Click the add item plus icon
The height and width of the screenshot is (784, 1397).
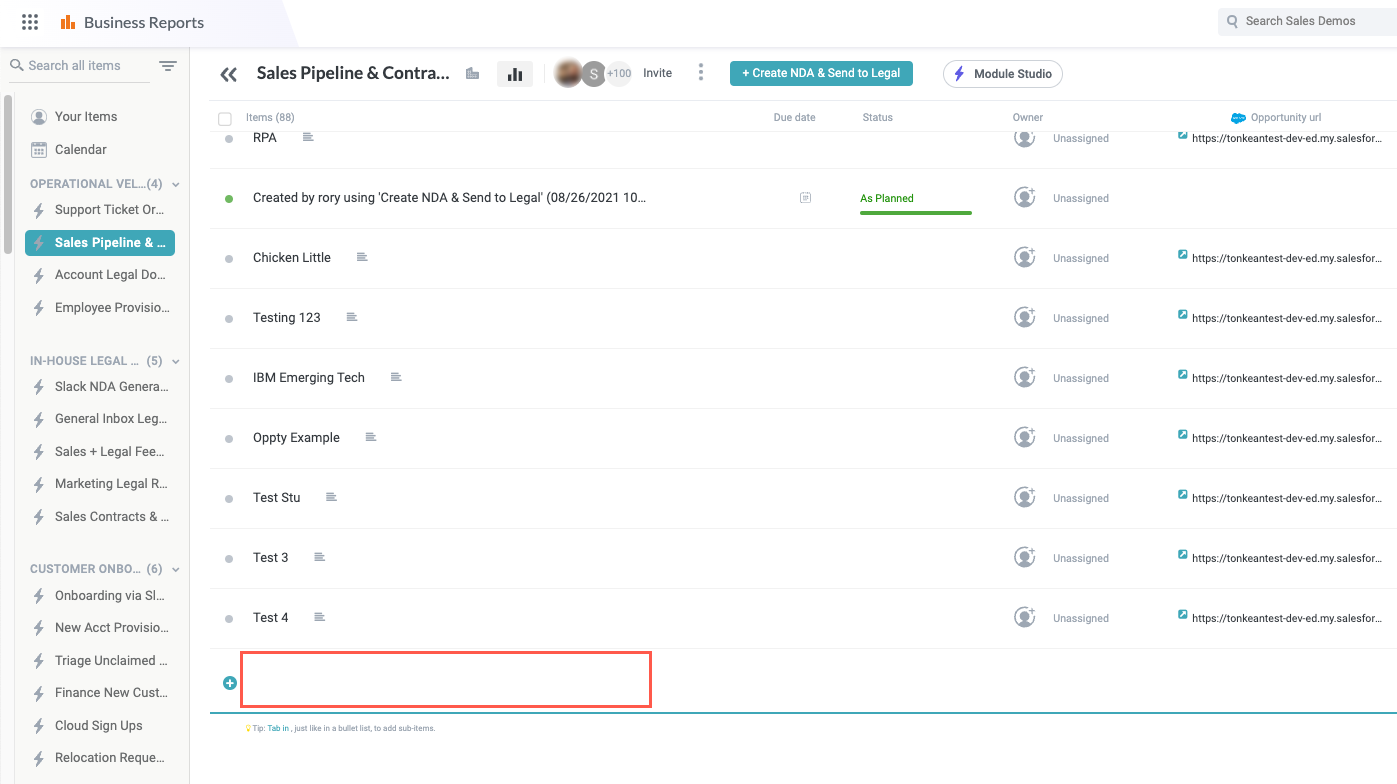(x=230, y=683)
